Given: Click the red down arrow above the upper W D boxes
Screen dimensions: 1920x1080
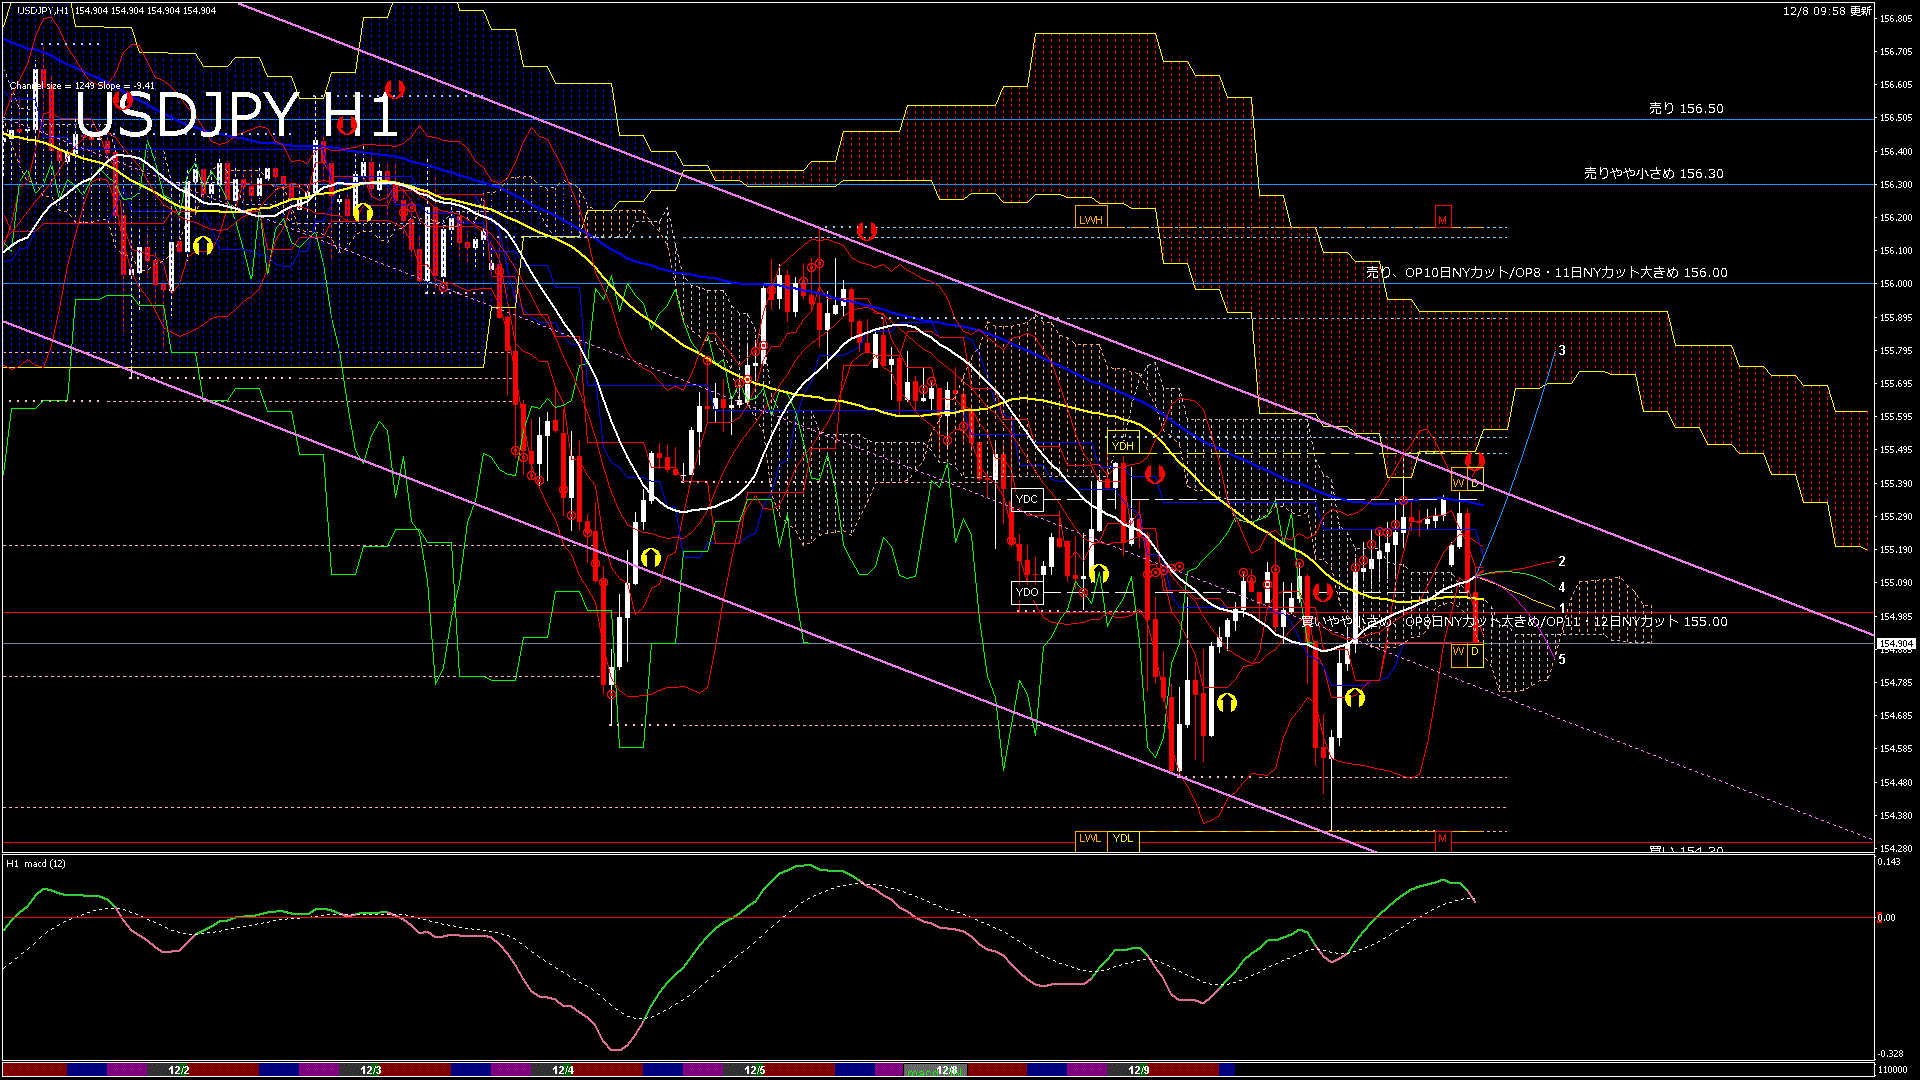Looking at the screenshot, I should tap(1475, 460).
